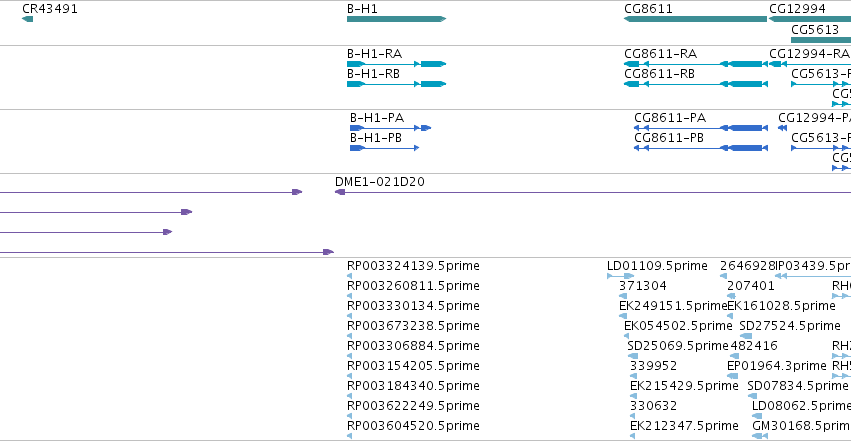The height and width of the screenshot is (441, 851).
Task: Open EST label EK249151.5prime
Action: 672,306
